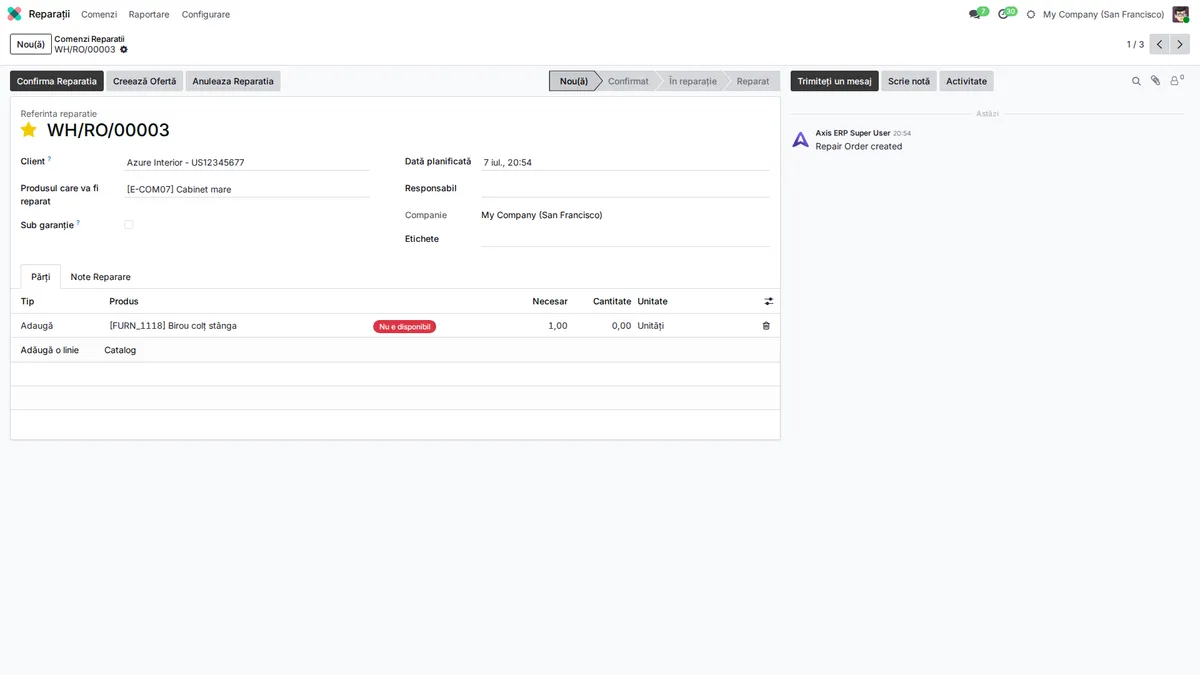Click Scrie notă button
The width and height of the screenshot is (1200, 675).
tap(909, 81)
